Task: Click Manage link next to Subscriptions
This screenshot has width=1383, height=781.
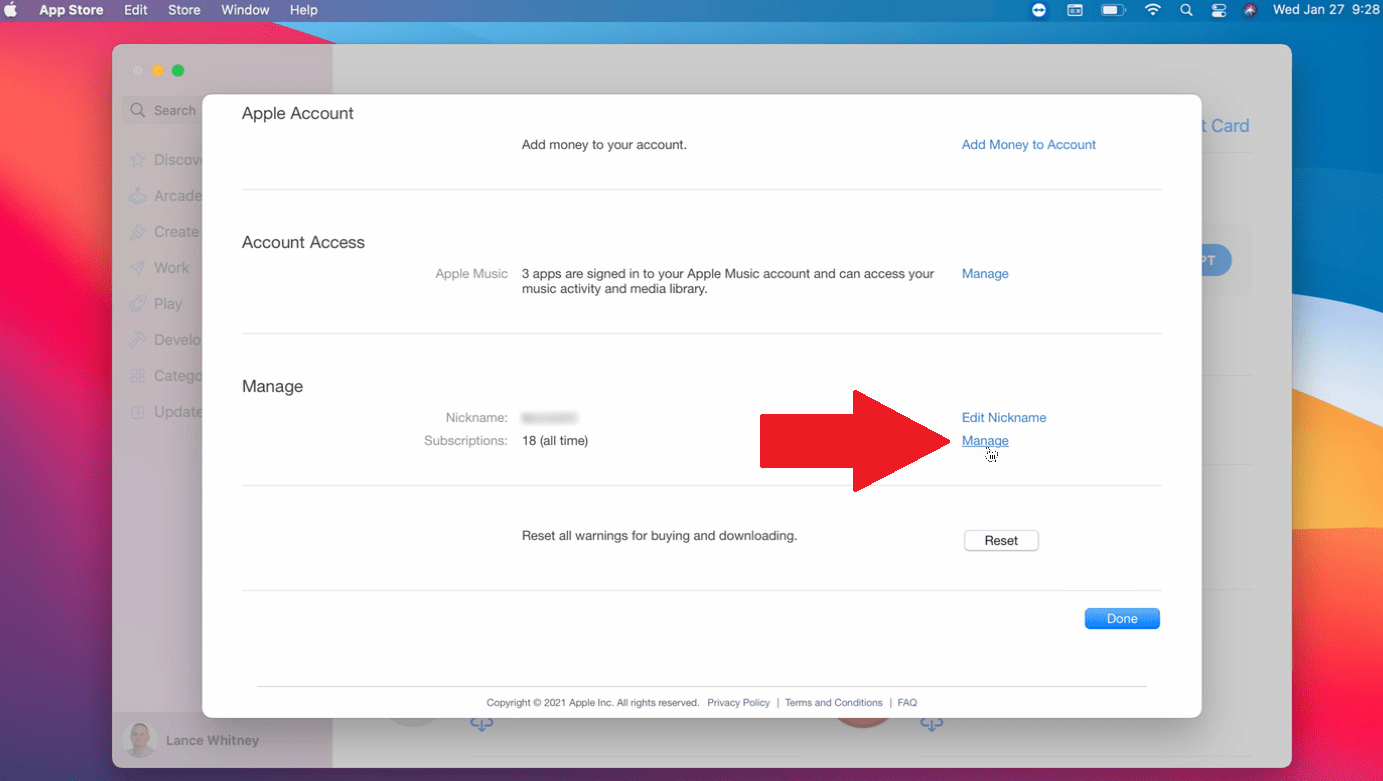Action: point(985,441)
